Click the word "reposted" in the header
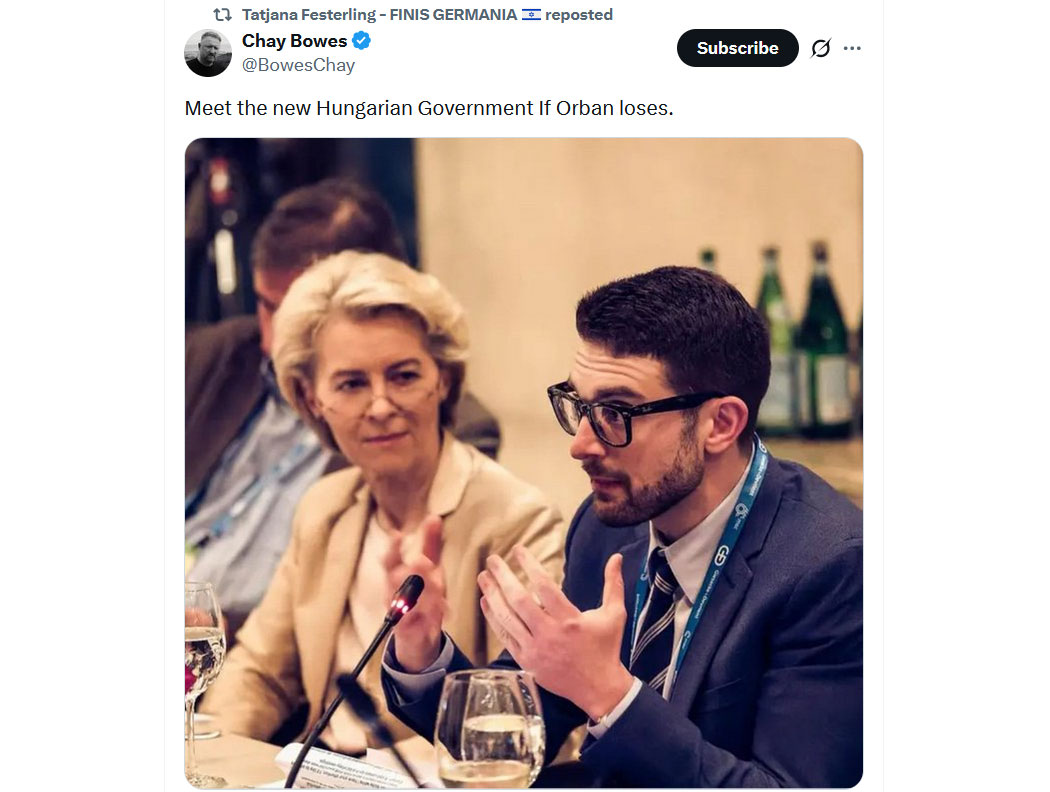Image resolution: width=1050 pixels, height=792 pixels. click(579, 15)
